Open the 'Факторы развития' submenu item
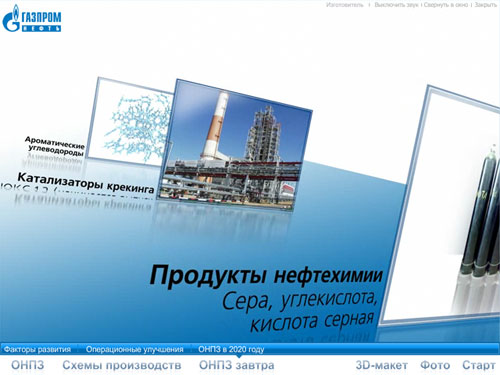500x375 pixels. (x=37, y=349)
